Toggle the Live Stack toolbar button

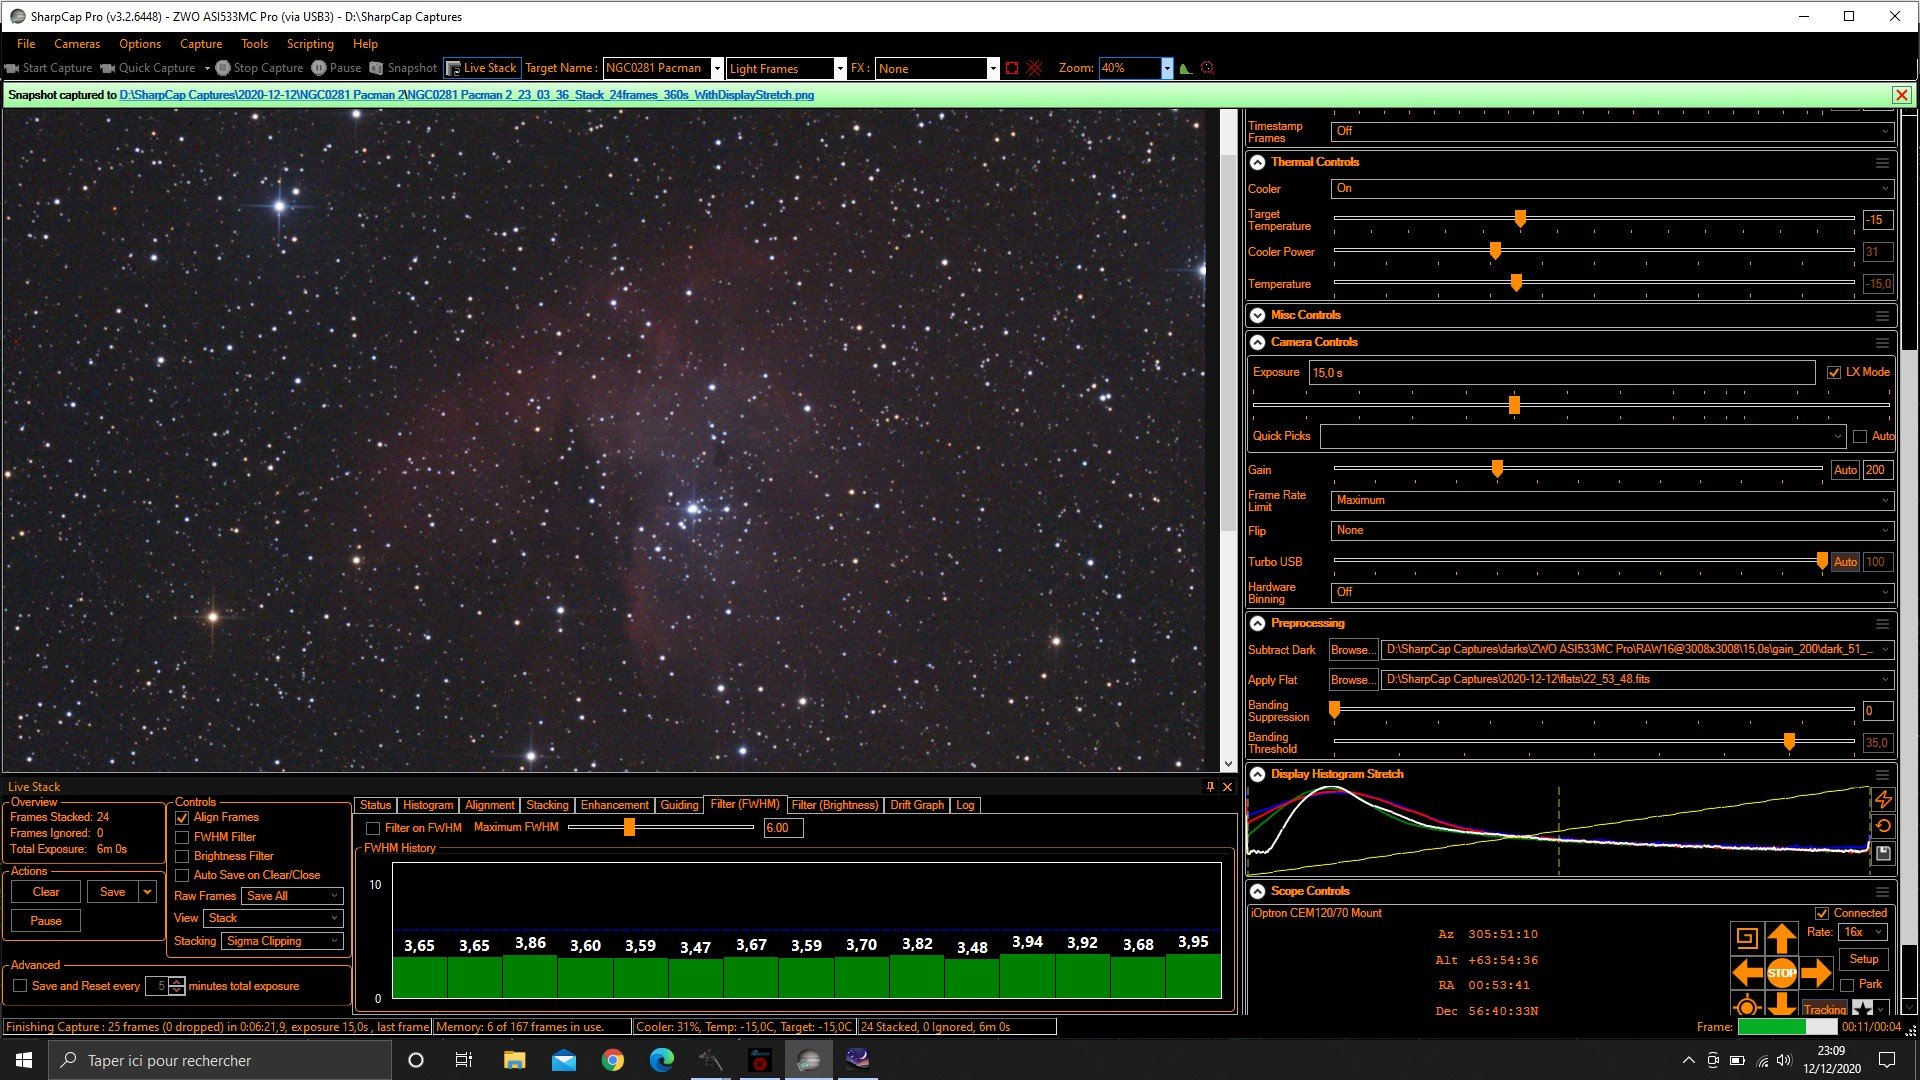[x=482, y=68]
